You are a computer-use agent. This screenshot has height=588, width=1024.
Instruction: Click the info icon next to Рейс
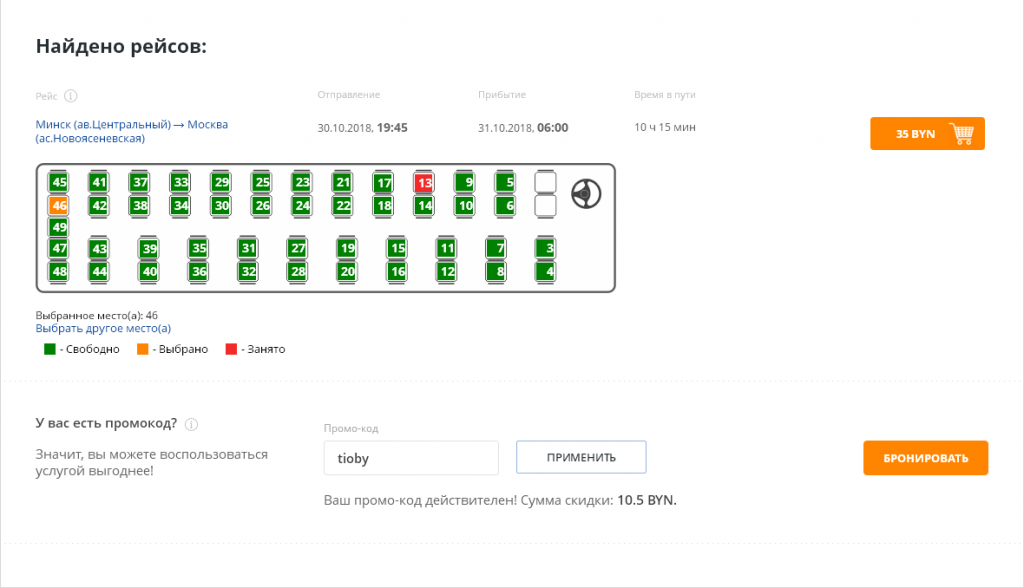[x=71, y=96]
